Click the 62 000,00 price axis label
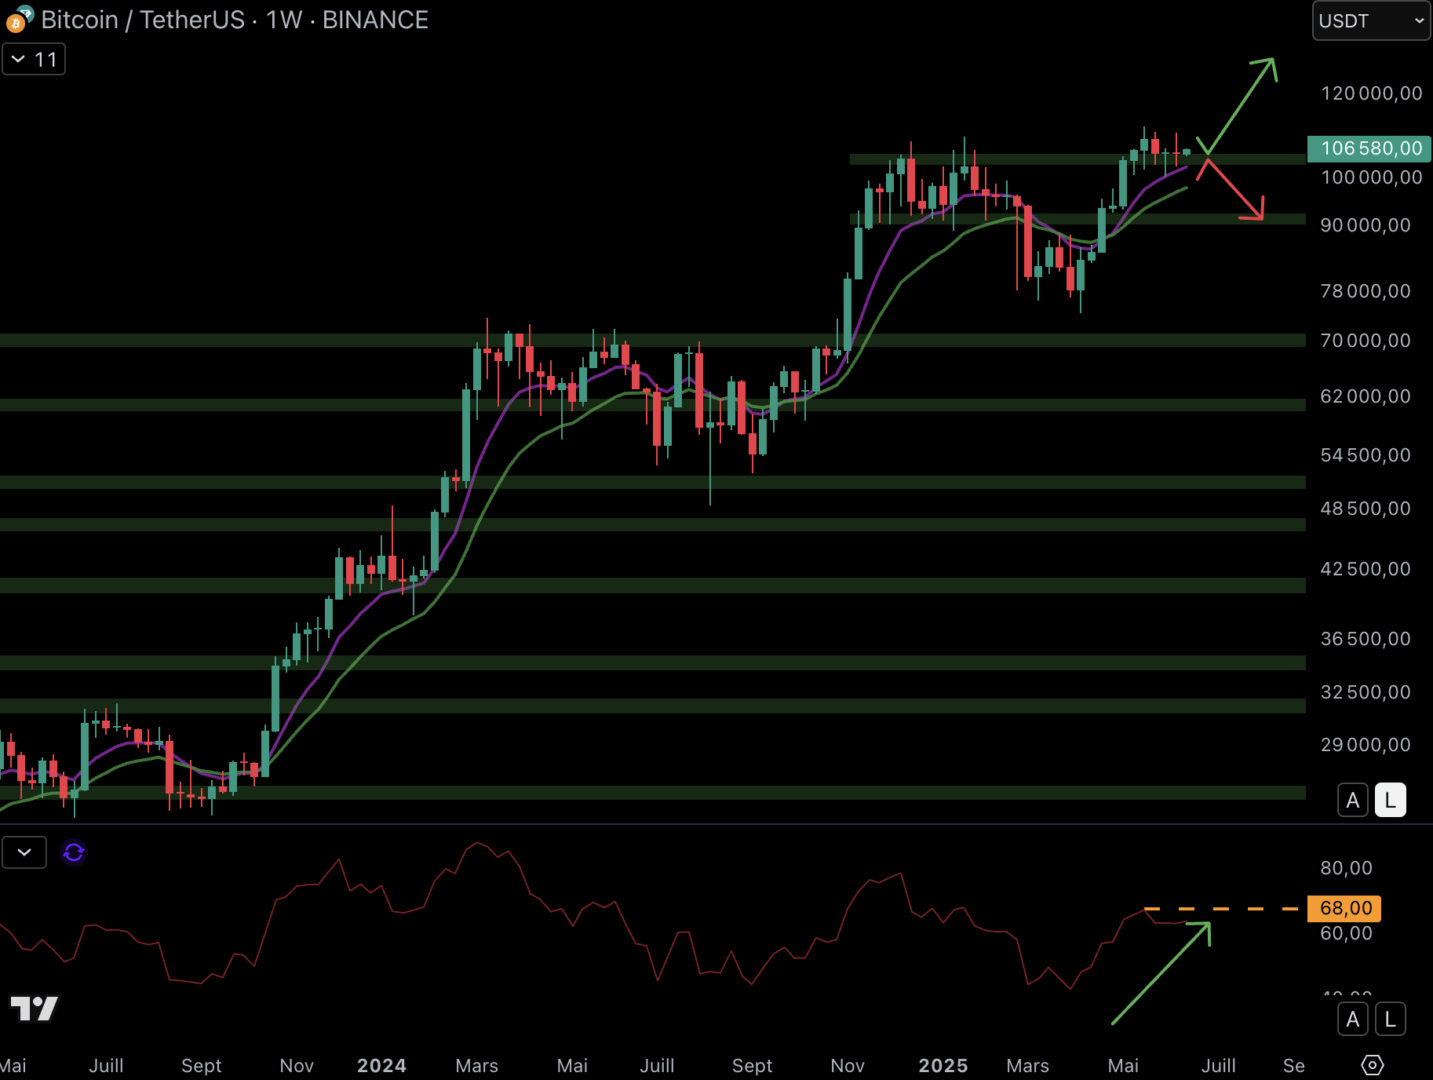This screenshot has width=1433, height=1080. (1365, 396)
